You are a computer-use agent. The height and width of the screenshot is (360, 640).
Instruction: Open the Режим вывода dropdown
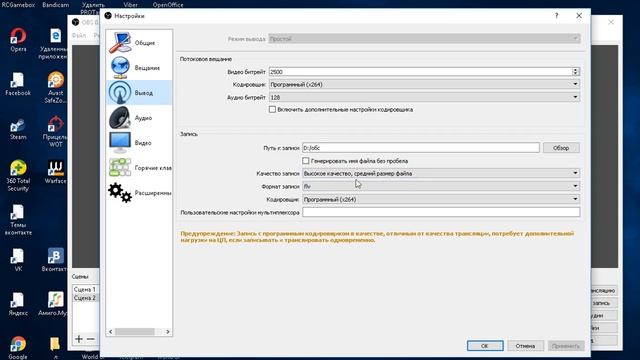coord(424,39)
